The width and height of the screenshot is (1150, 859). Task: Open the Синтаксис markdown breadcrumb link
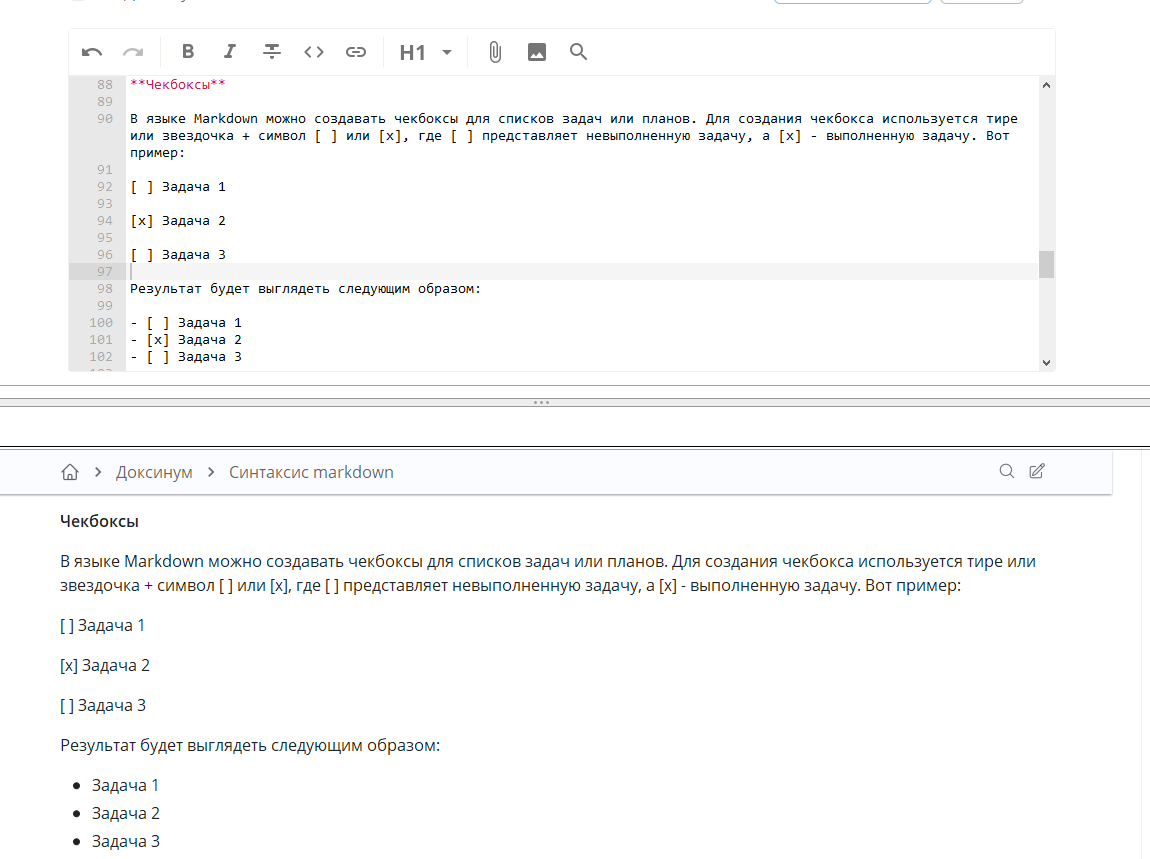coord(311,472)
